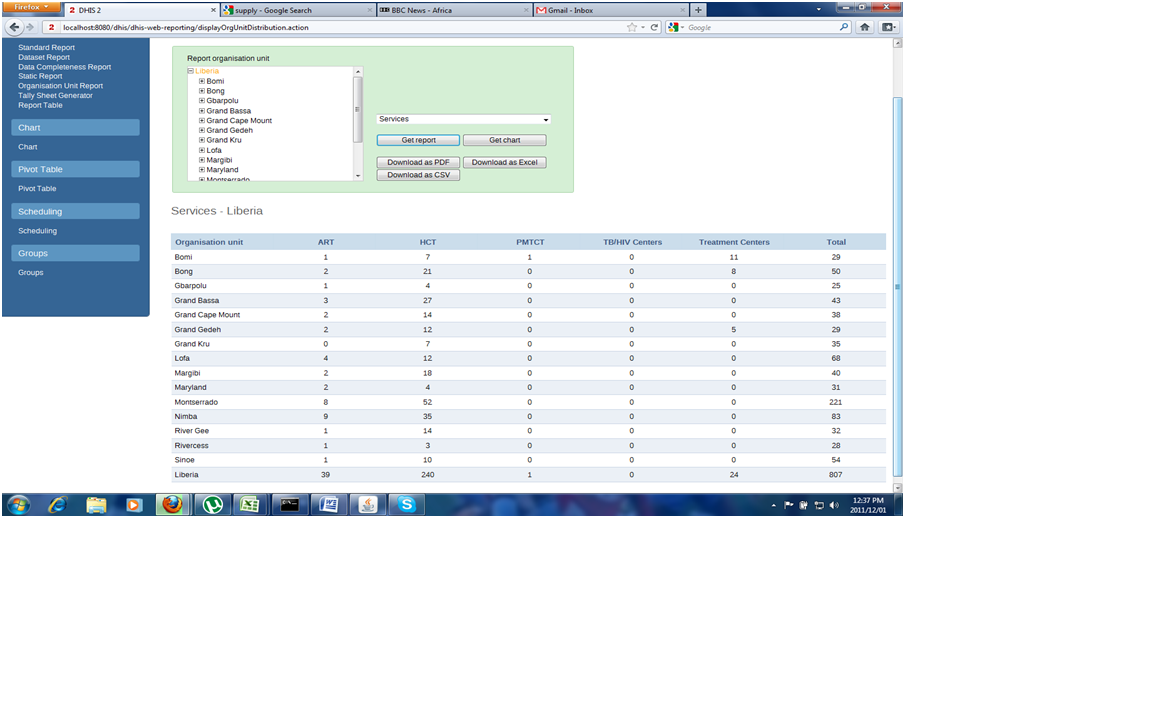Expand the Grand Bassa tree node

tap(202, 111)
